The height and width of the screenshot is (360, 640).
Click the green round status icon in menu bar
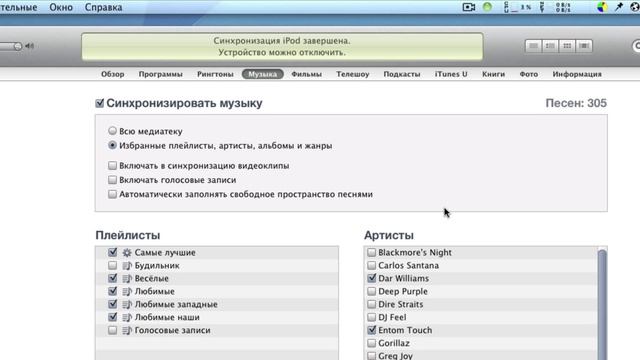487,7
